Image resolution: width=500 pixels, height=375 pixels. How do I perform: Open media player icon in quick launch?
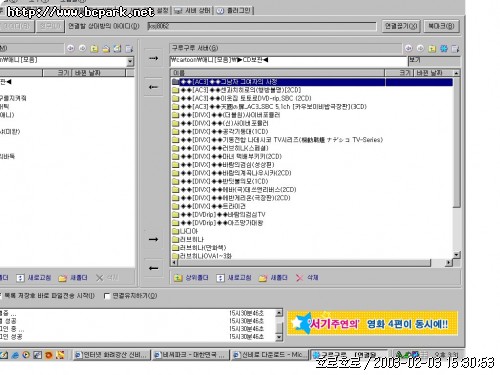(26, 355)
